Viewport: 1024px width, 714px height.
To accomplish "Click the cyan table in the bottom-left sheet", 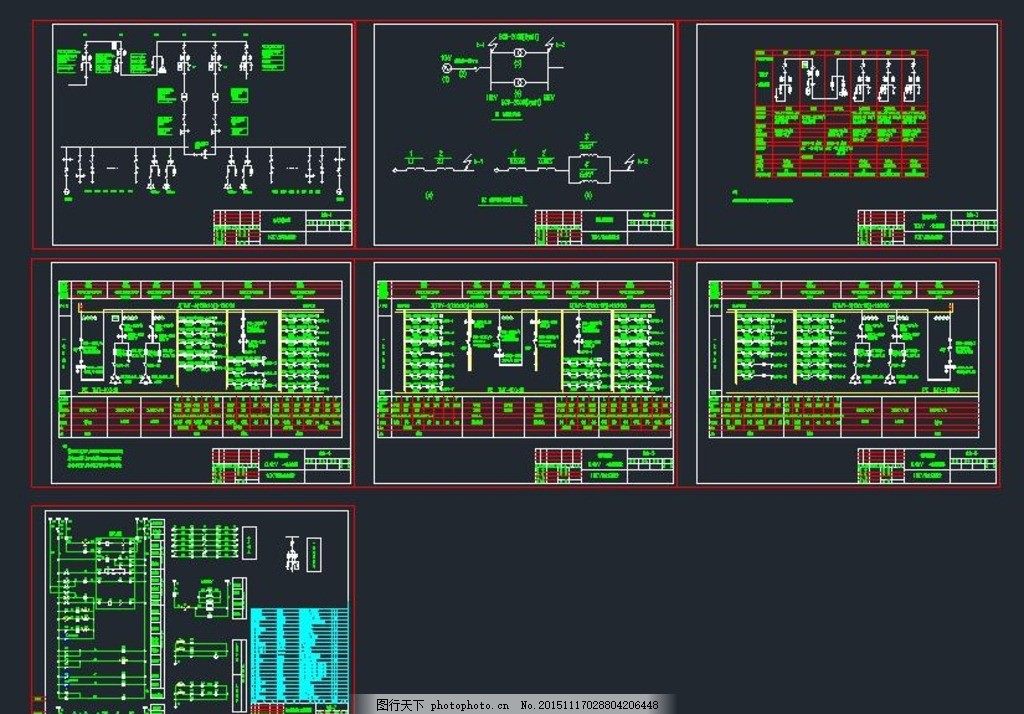I will pyautogui.click(x=300, y=656).
